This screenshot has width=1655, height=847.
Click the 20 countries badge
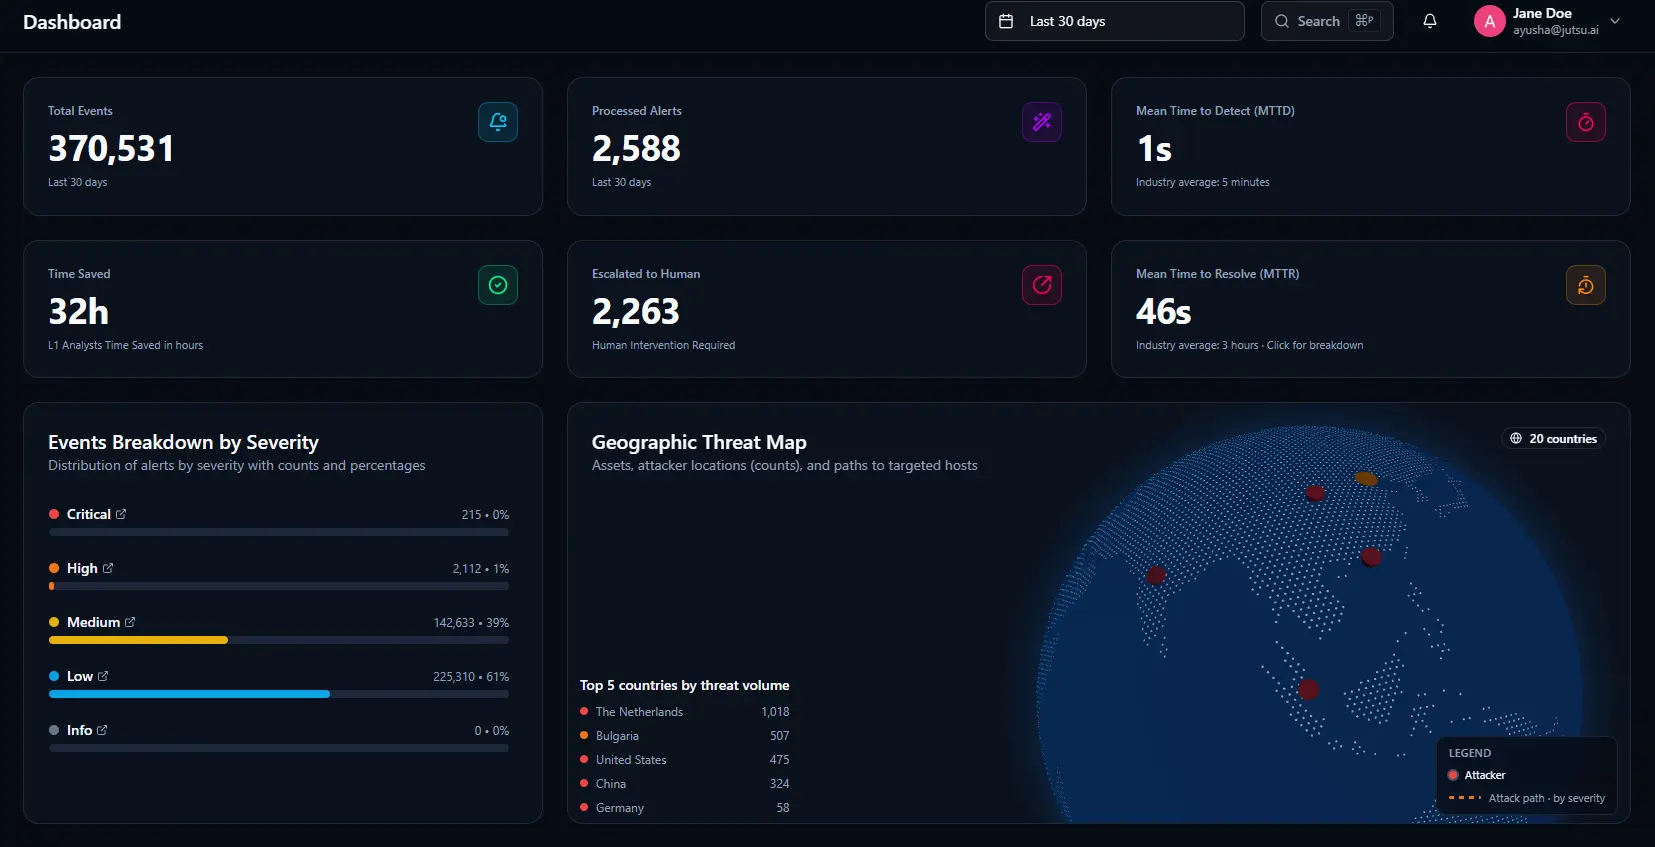[1553, 439]
